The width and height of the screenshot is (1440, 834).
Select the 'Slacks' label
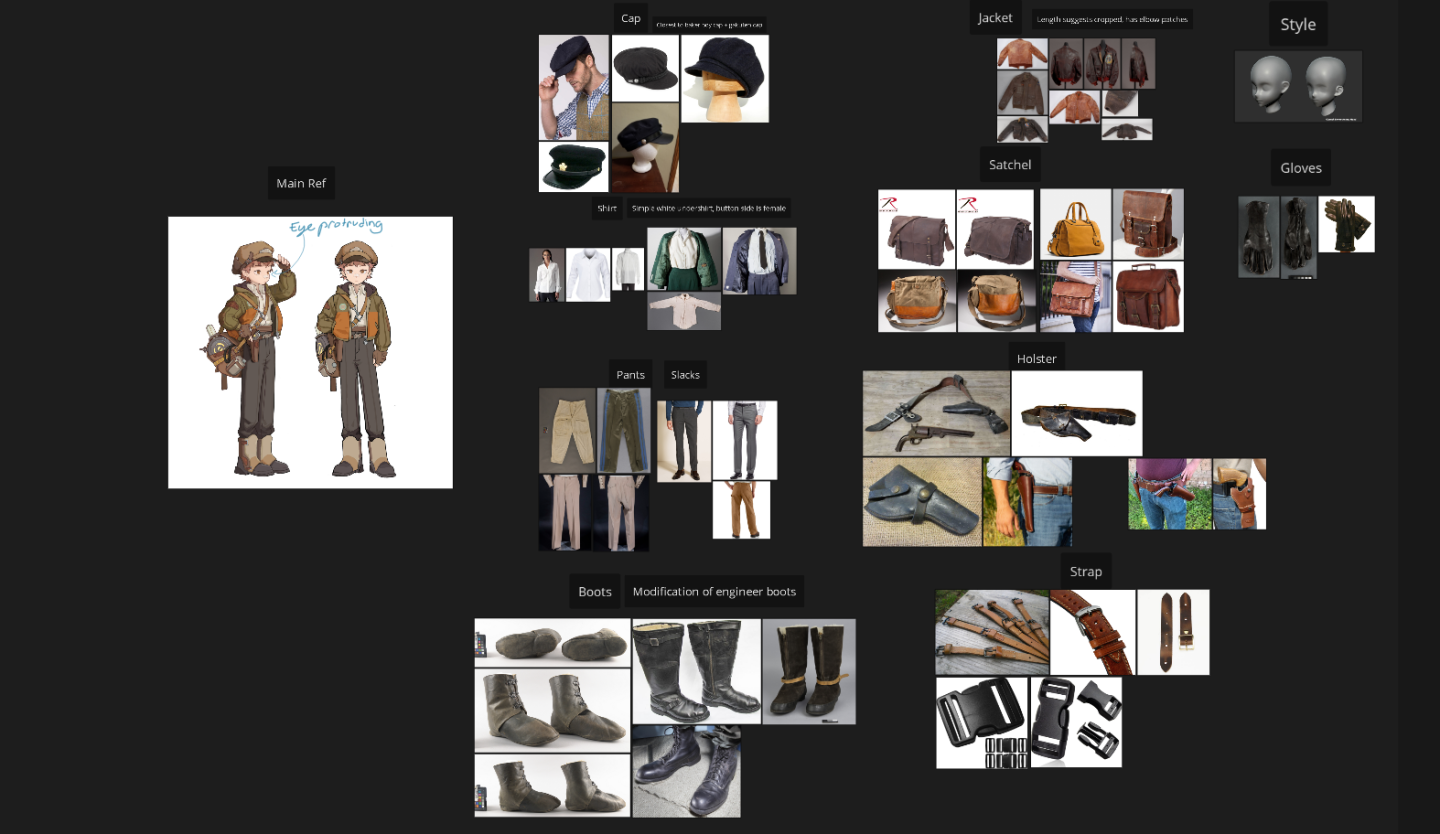pos(685,374)
